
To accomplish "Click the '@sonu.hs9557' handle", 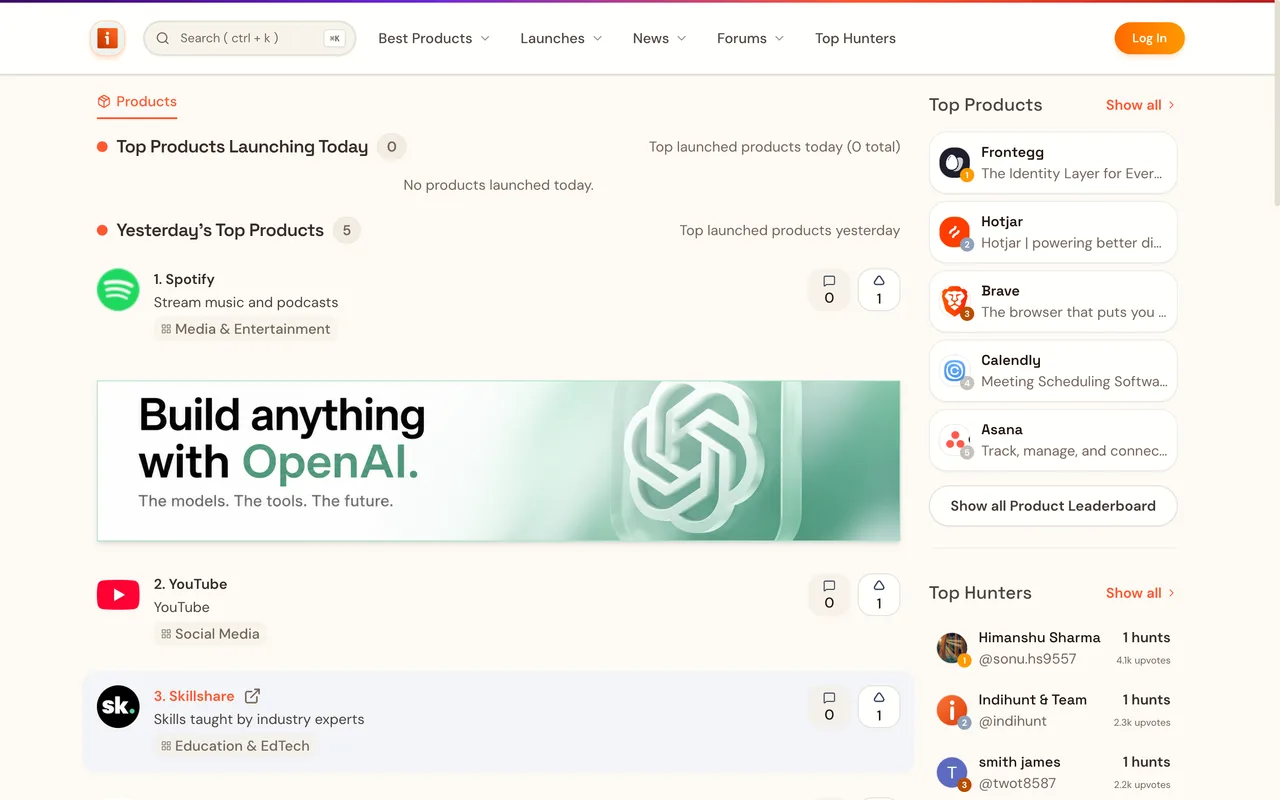I will [1027, 659].
